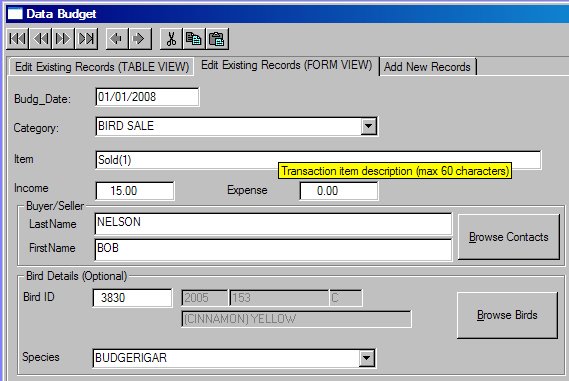
Task: Expand the Species dropdown arrow
Action: click(x=367, y=358)
